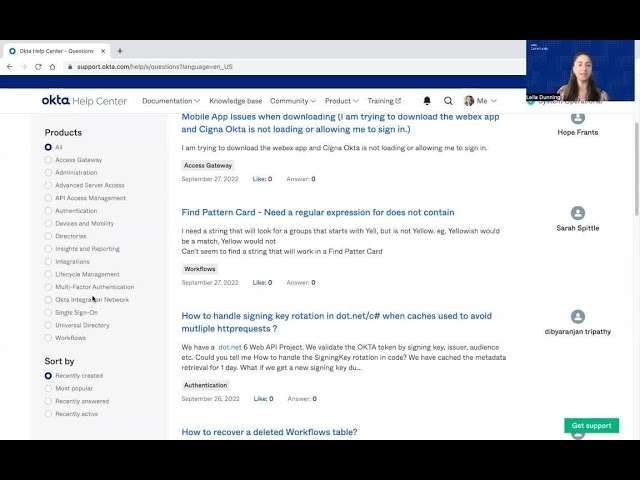The image size is (640, 480).
Task: Click the dot.net link in question text
Action: [230, 347]
